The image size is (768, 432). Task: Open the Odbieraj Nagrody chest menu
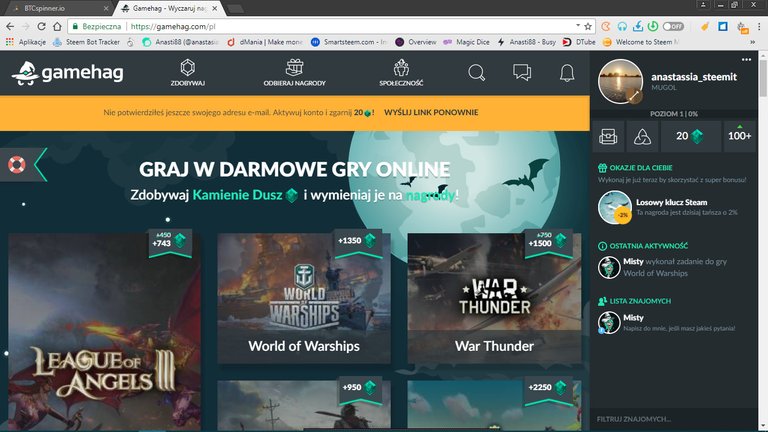[x=294, y=73]
